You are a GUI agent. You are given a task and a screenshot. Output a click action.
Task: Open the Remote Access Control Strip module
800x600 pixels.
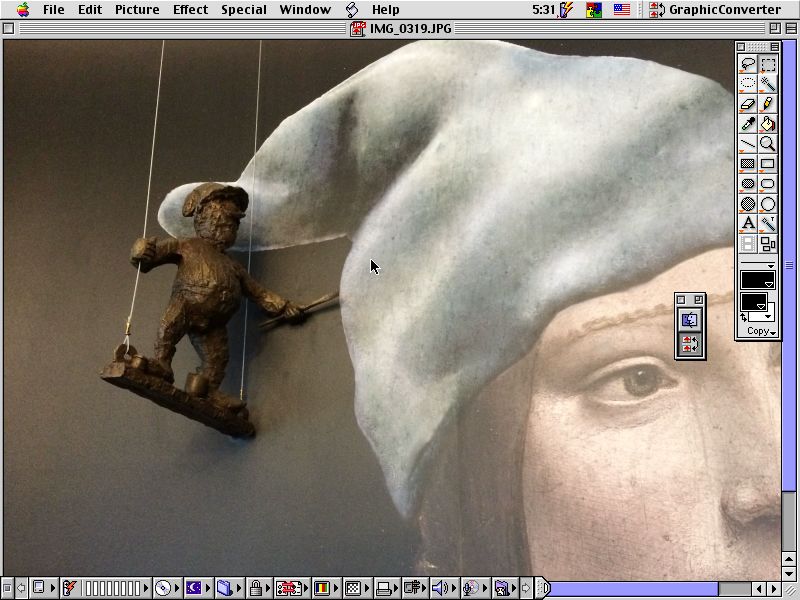(414, 588)
